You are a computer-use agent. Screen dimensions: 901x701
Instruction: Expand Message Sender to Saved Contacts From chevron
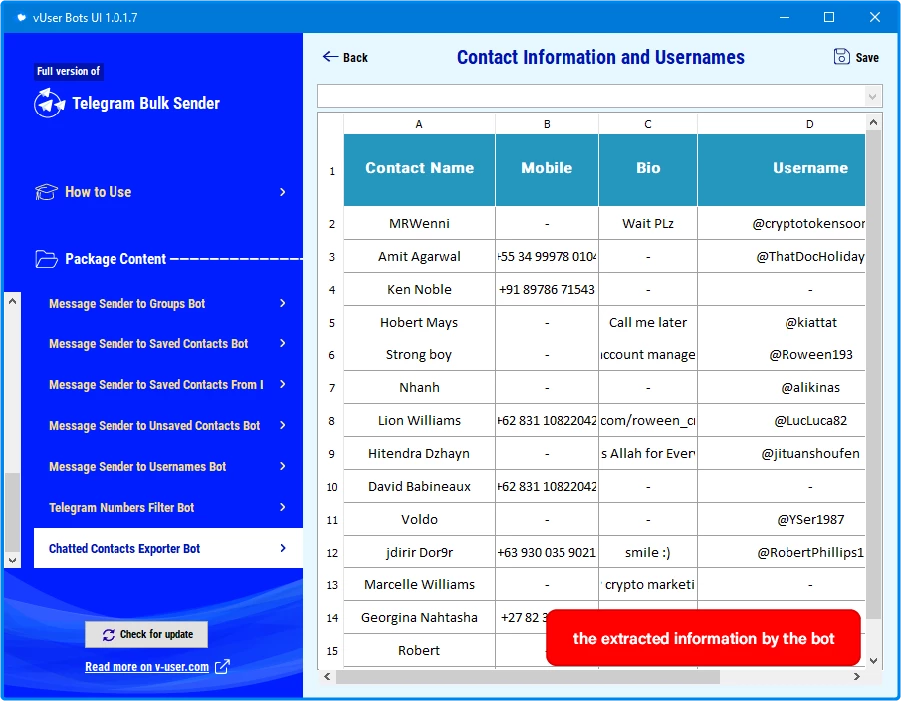pyautogui.click(x=282, y=384)
